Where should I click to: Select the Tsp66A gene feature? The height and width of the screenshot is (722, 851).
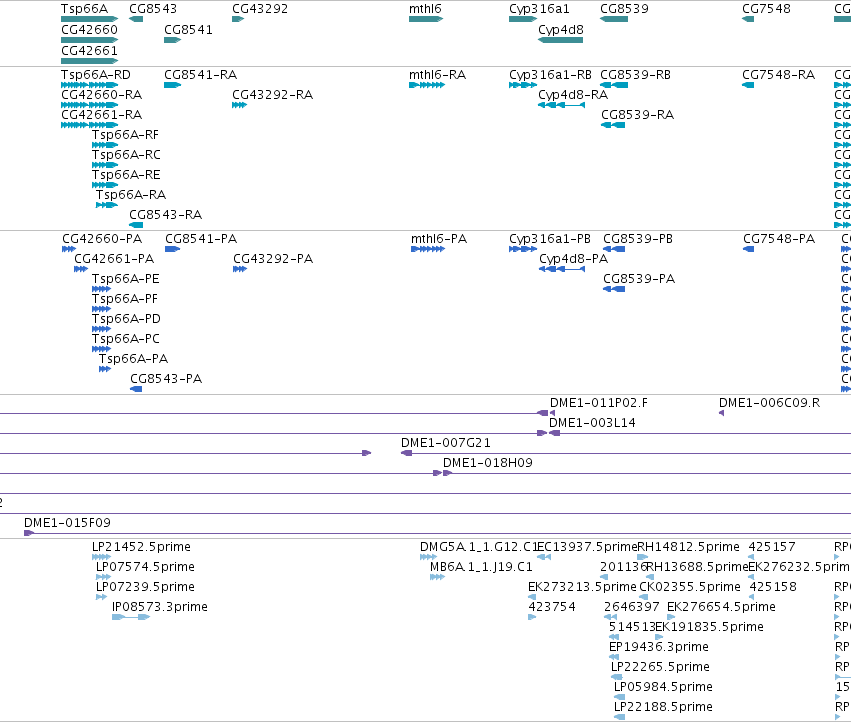click(x=90, y=19)
